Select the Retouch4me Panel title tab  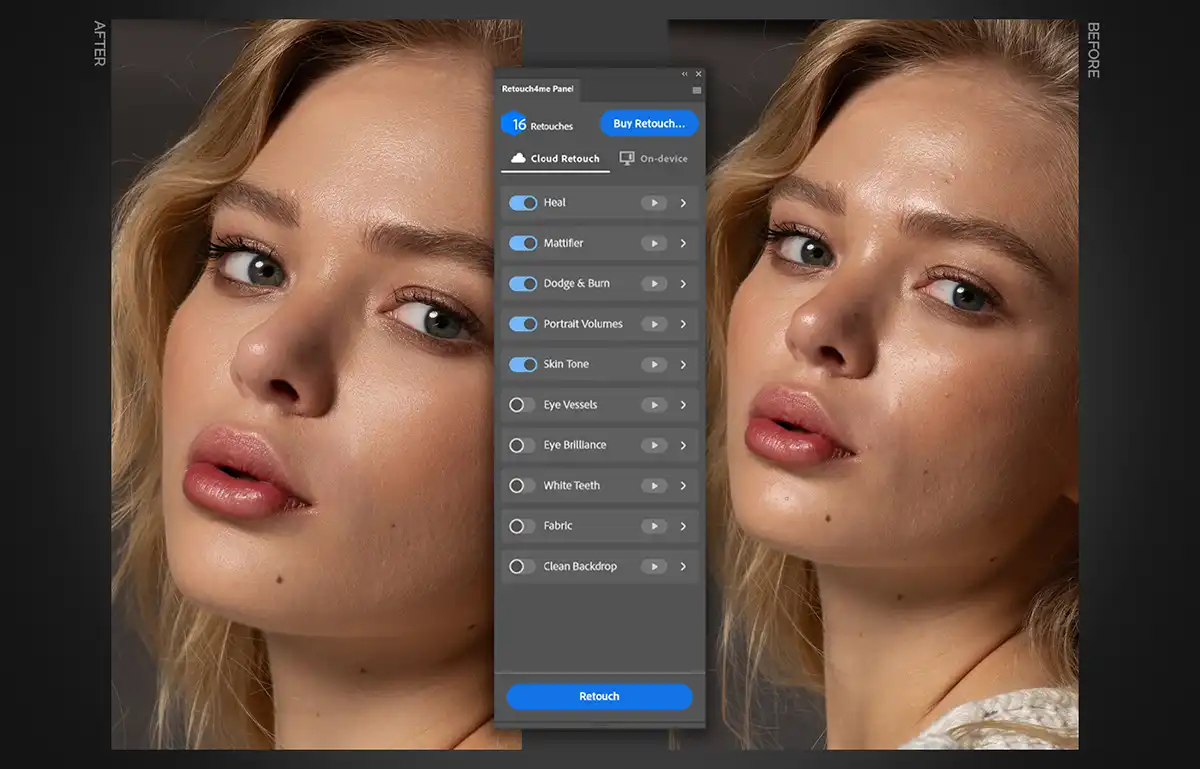pos(537,89)
